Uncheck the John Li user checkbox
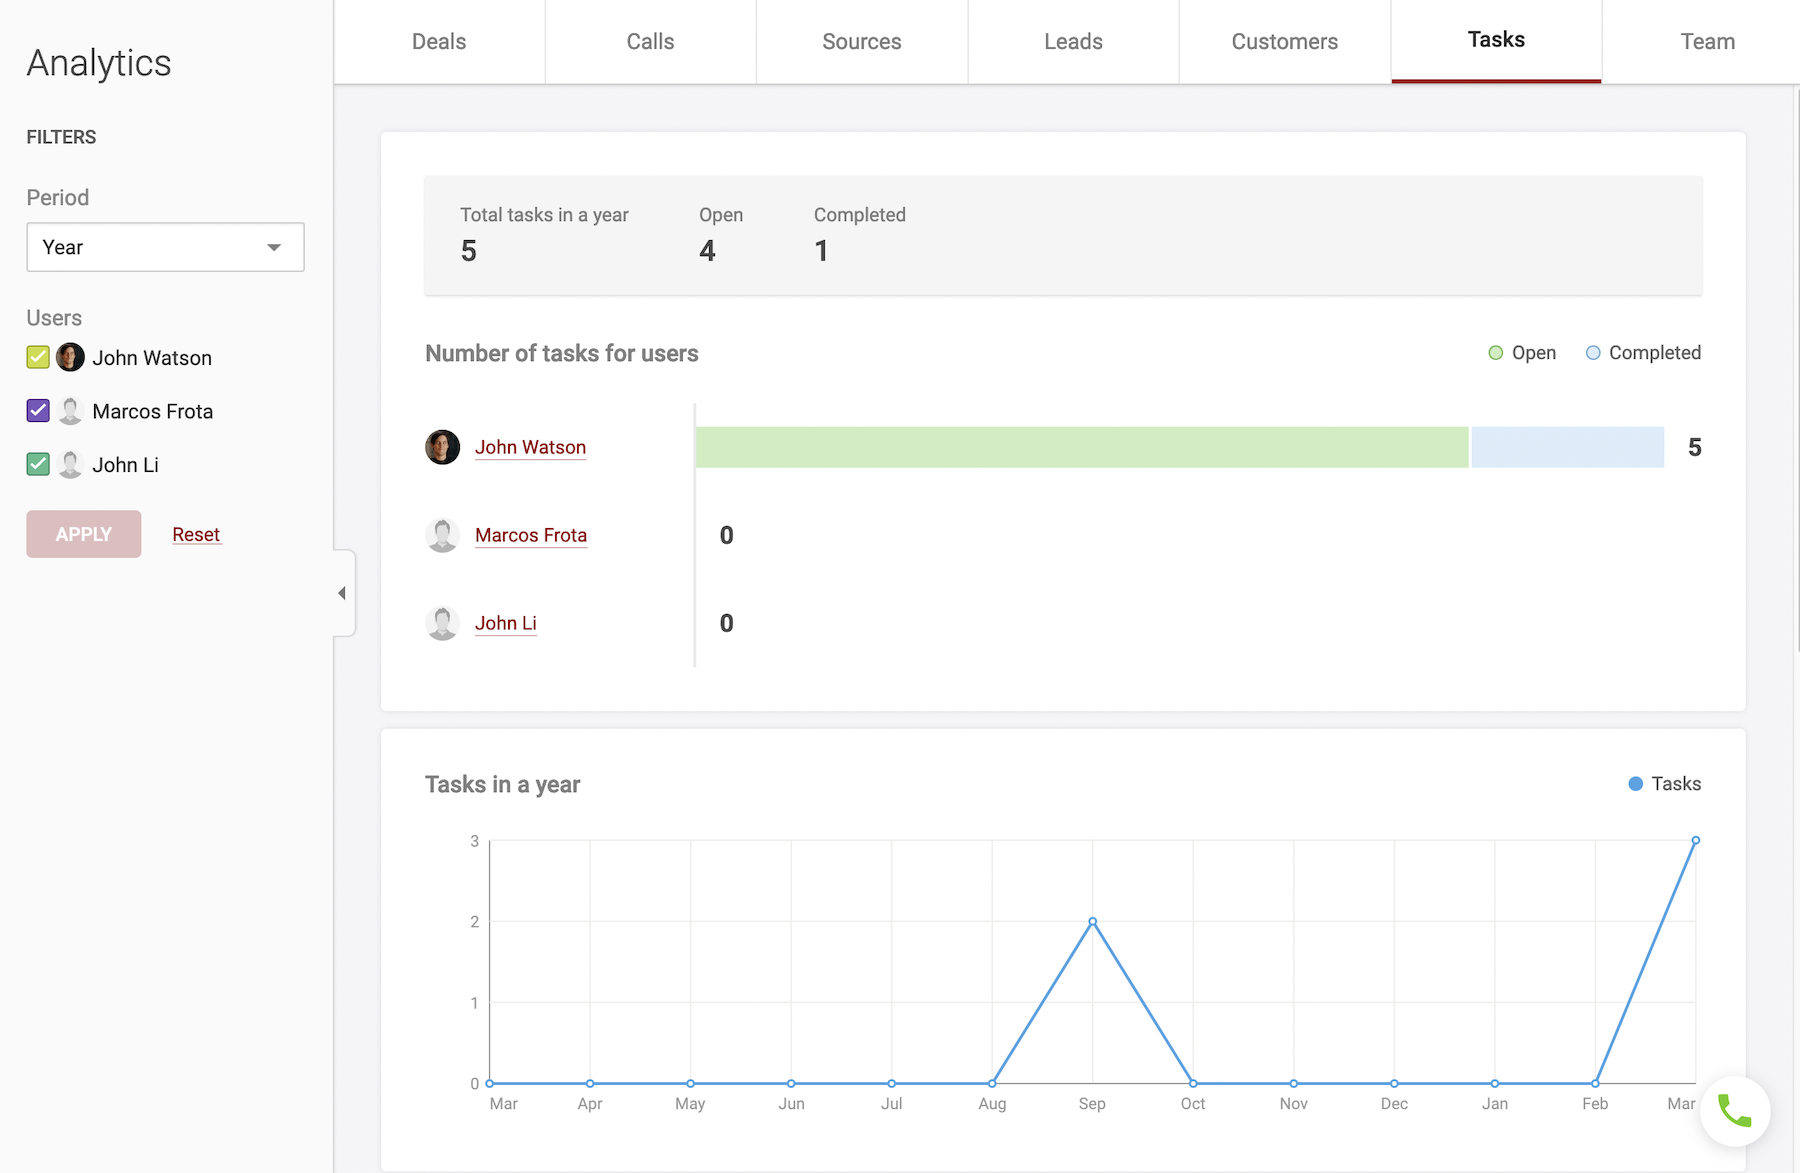This screenshot has height=1173, width=1800. 38,464
